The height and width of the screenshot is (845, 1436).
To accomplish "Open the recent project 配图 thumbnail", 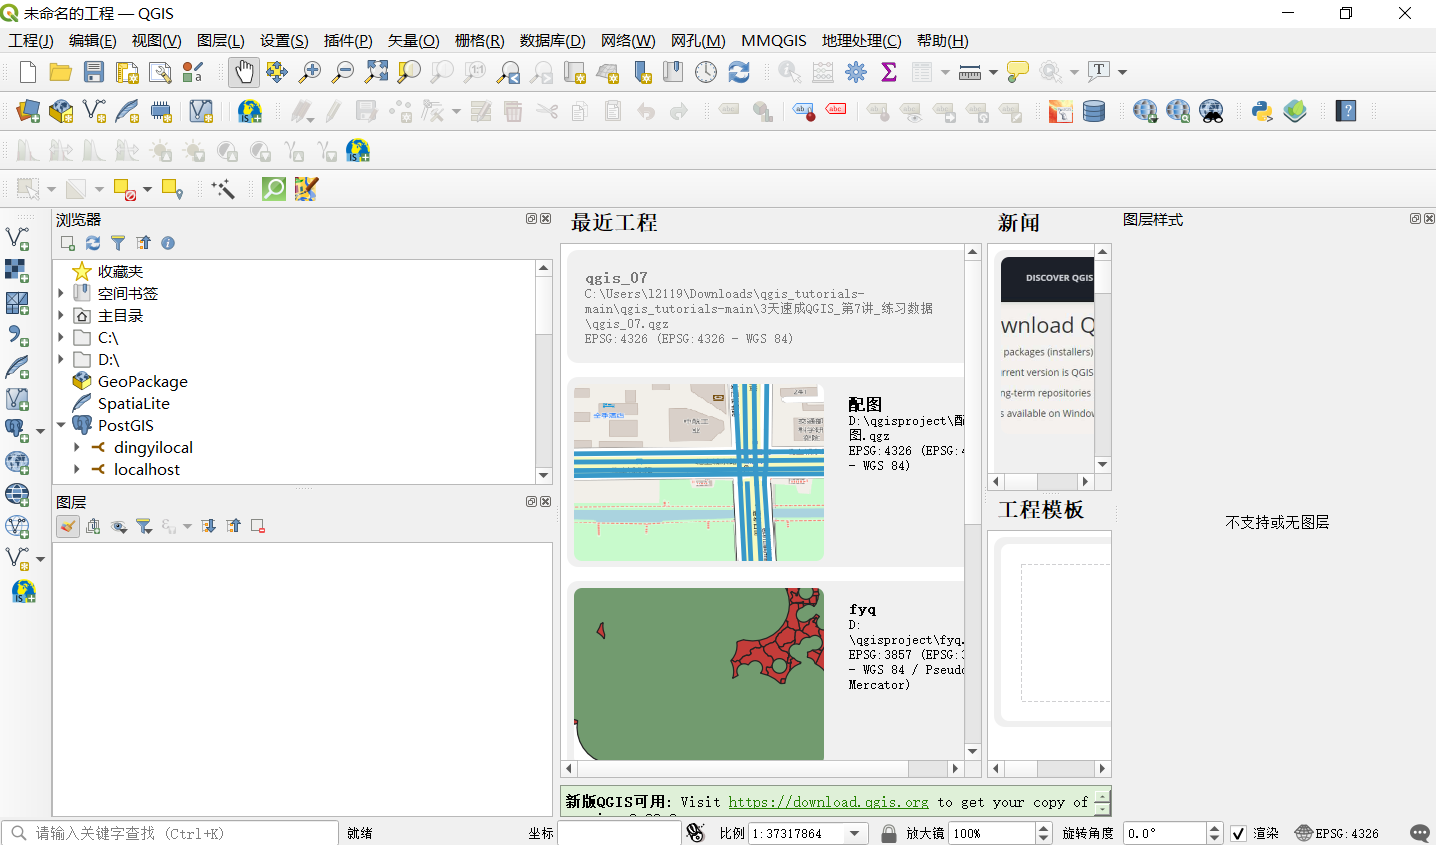I will [x=697, y=470].
